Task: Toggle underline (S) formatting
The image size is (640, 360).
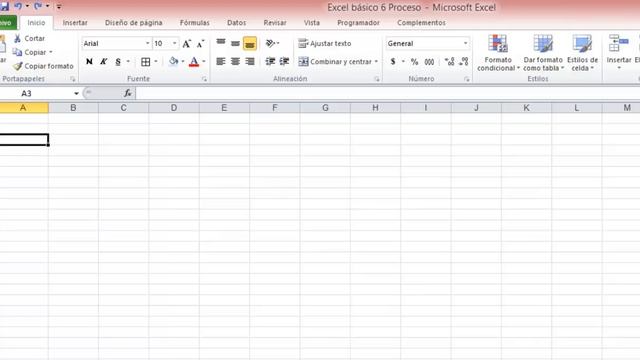Action: click(118, 62)
